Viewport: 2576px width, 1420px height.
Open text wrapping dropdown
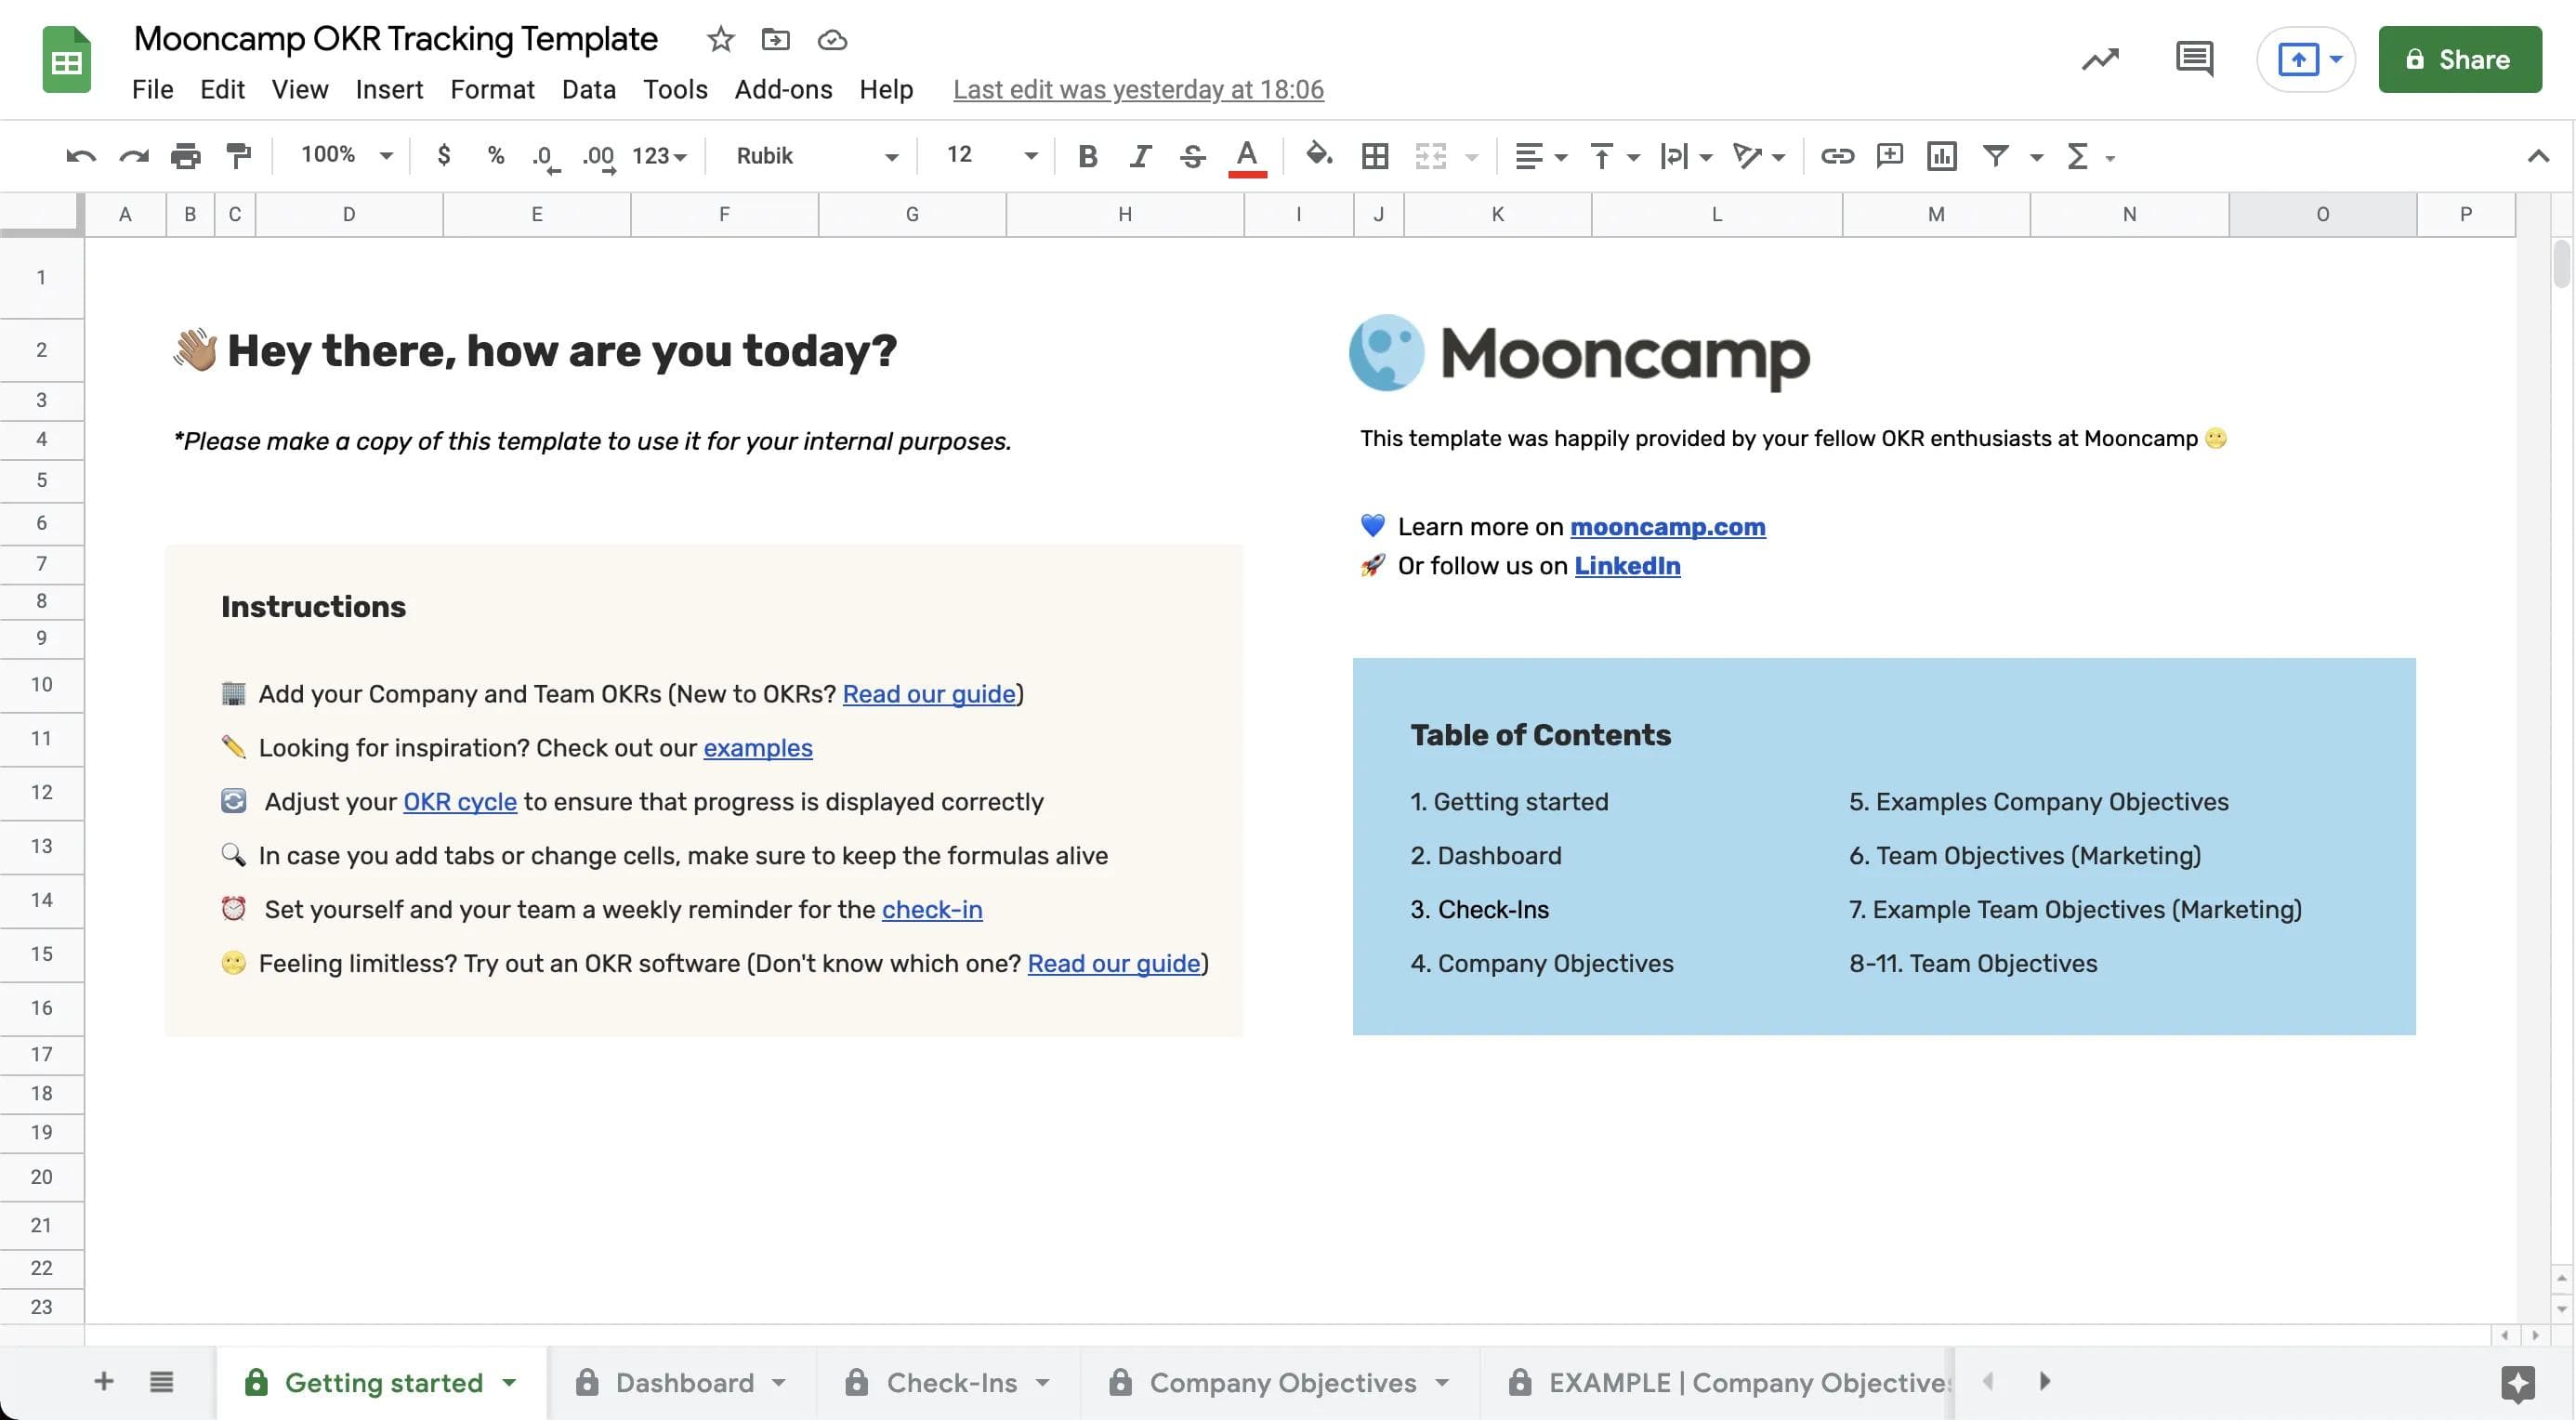1685,156
